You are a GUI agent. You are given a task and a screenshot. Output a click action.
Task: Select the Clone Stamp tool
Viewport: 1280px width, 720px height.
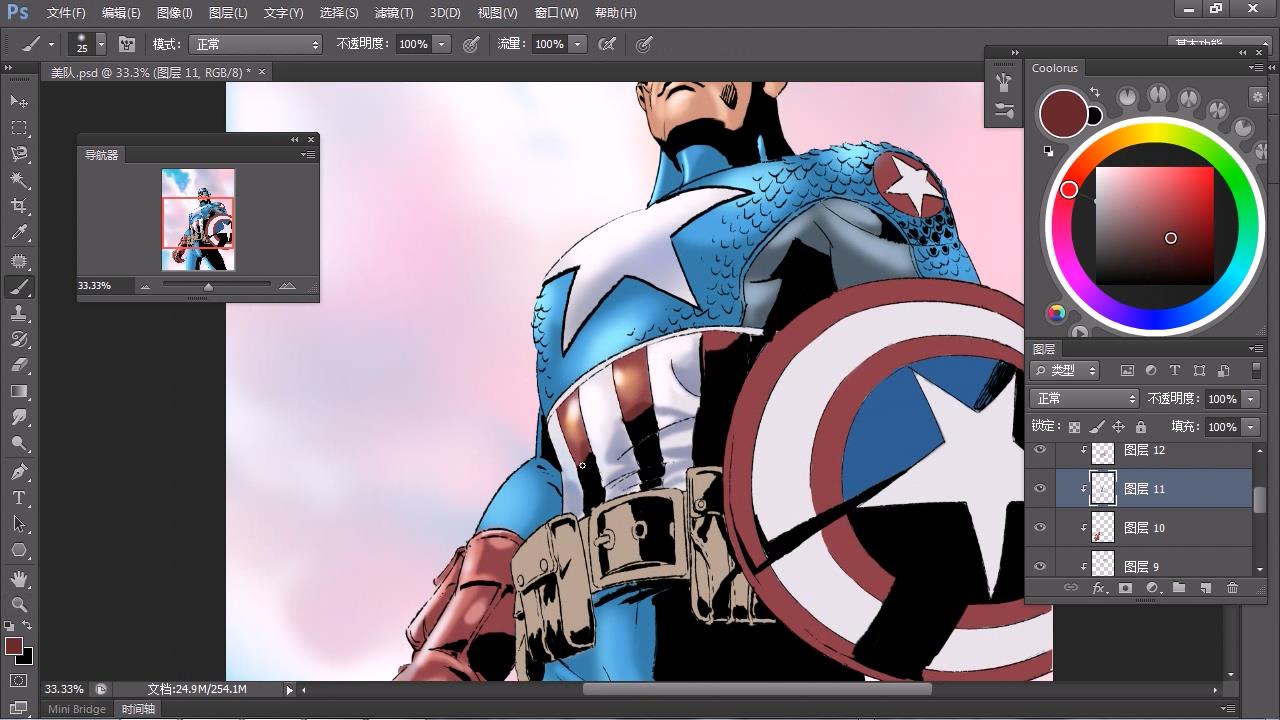tap(19, 313)
